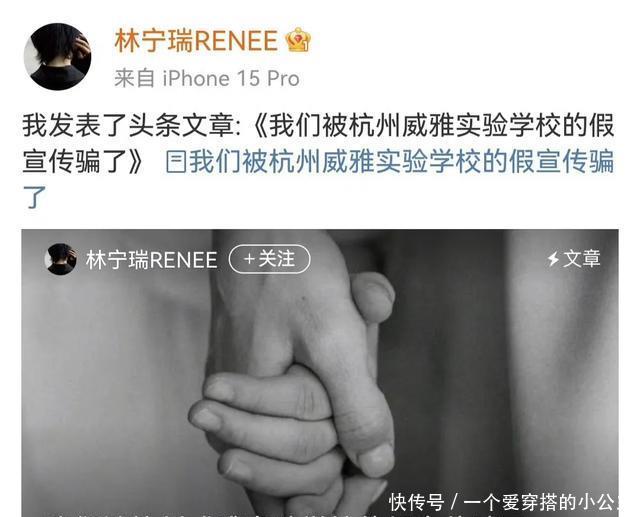Tap the plus sign in the 关注 pill
Image resolution: width=640 pixels, height=517 pixels.
point(249,259)
